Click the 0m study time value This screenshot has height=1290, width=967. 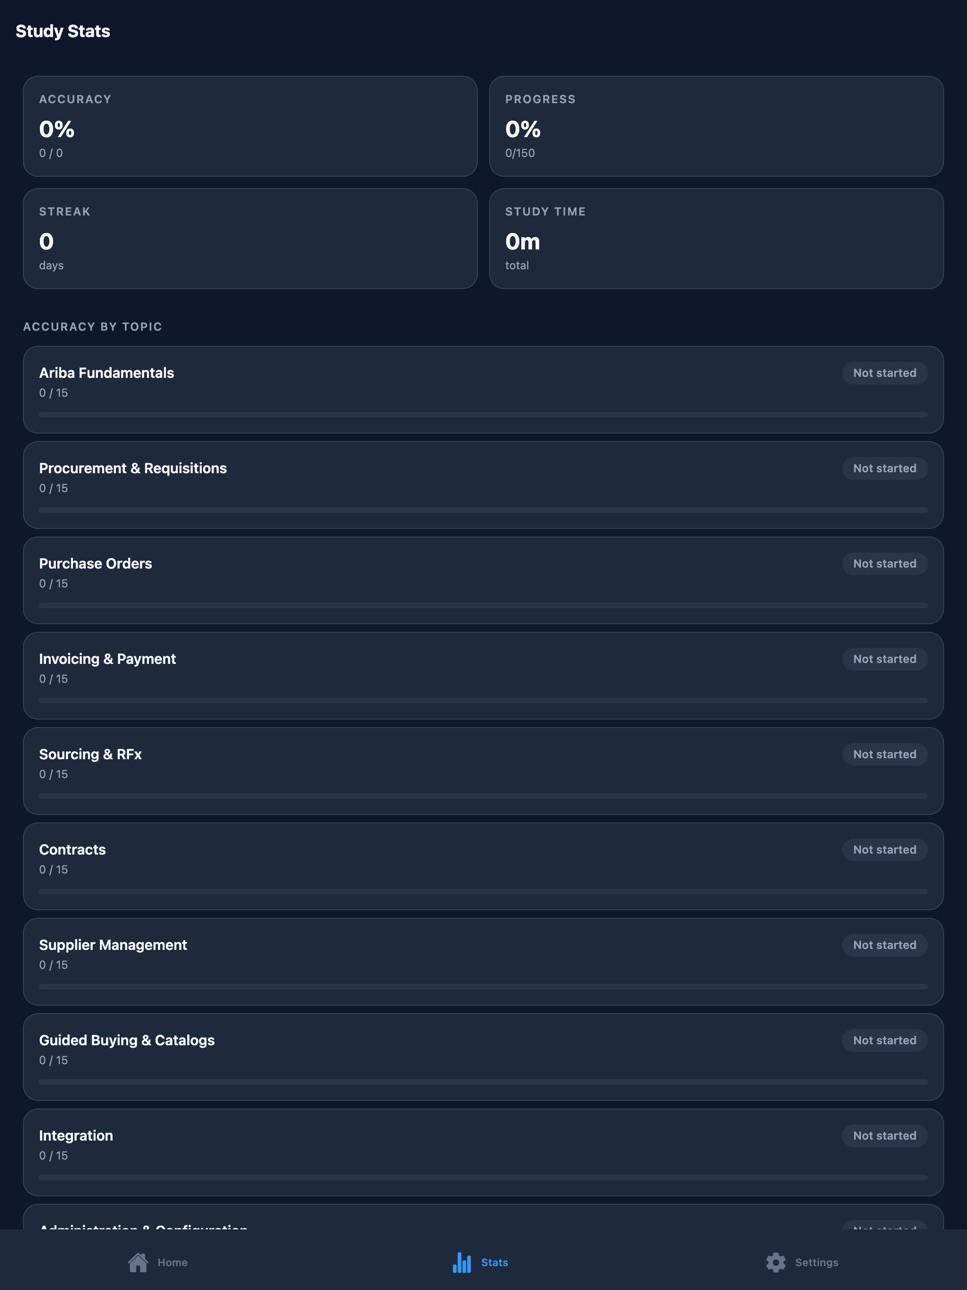pos(523,241)
